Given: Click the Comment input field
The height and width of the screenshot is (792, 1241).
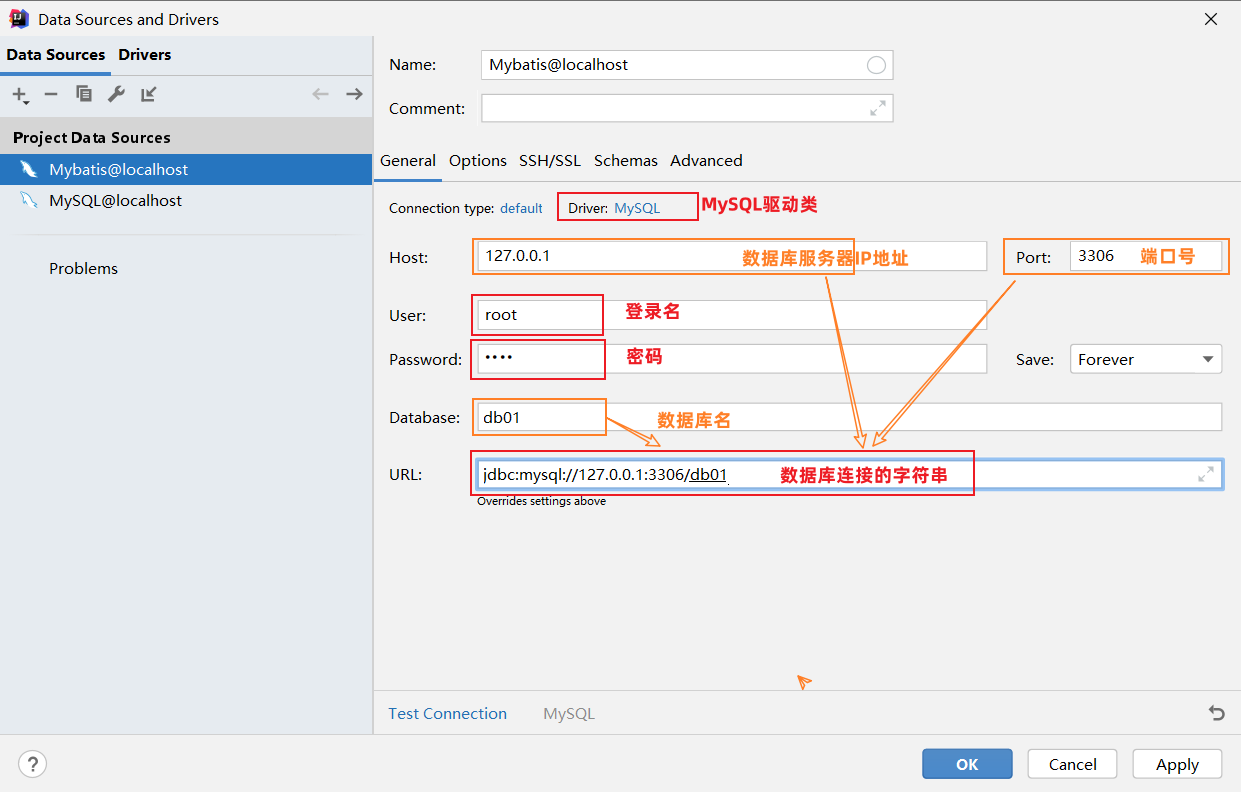Looking at the screenshot, I should pos(687,108).
